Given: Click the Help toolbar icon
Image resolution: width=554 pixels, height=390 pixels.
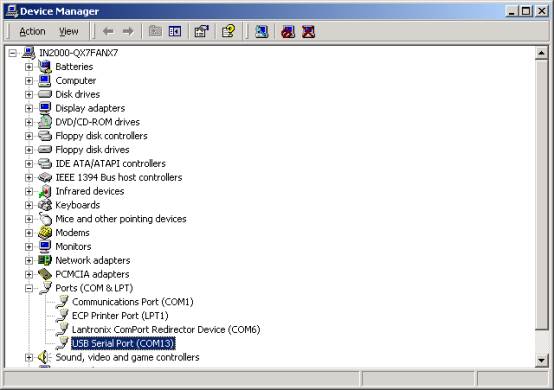Looking at the screenshot, I should click(x=229, y=31).
